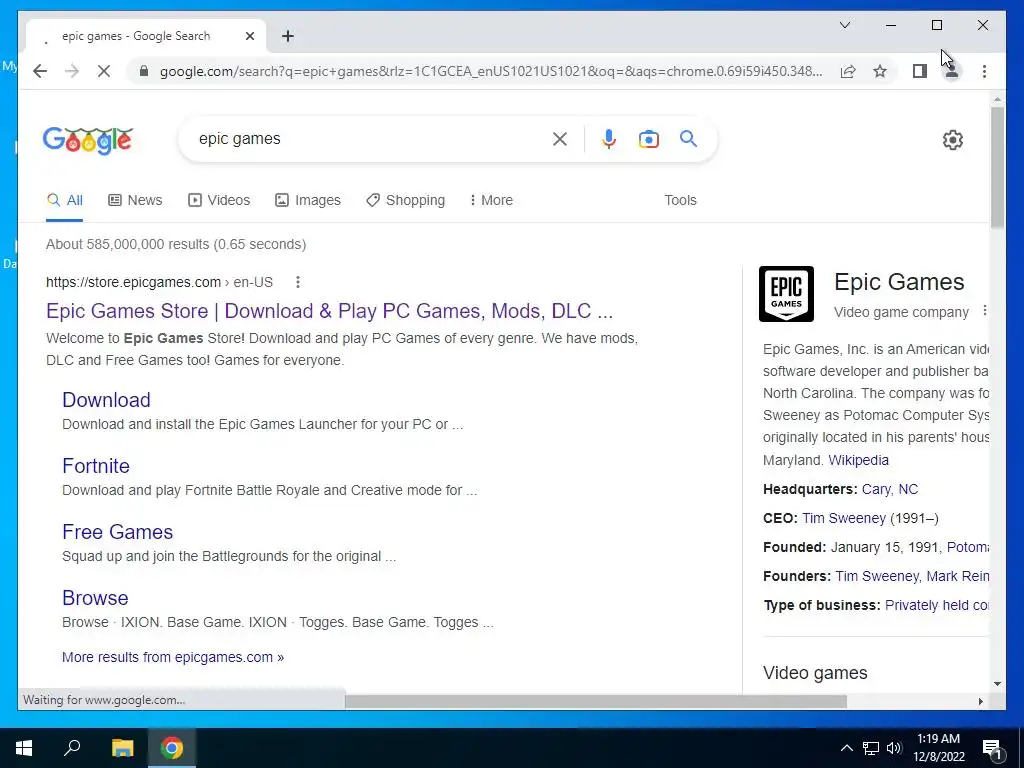
Task: Click the scroll right arrow at bottom
Action: coord(980,701)
